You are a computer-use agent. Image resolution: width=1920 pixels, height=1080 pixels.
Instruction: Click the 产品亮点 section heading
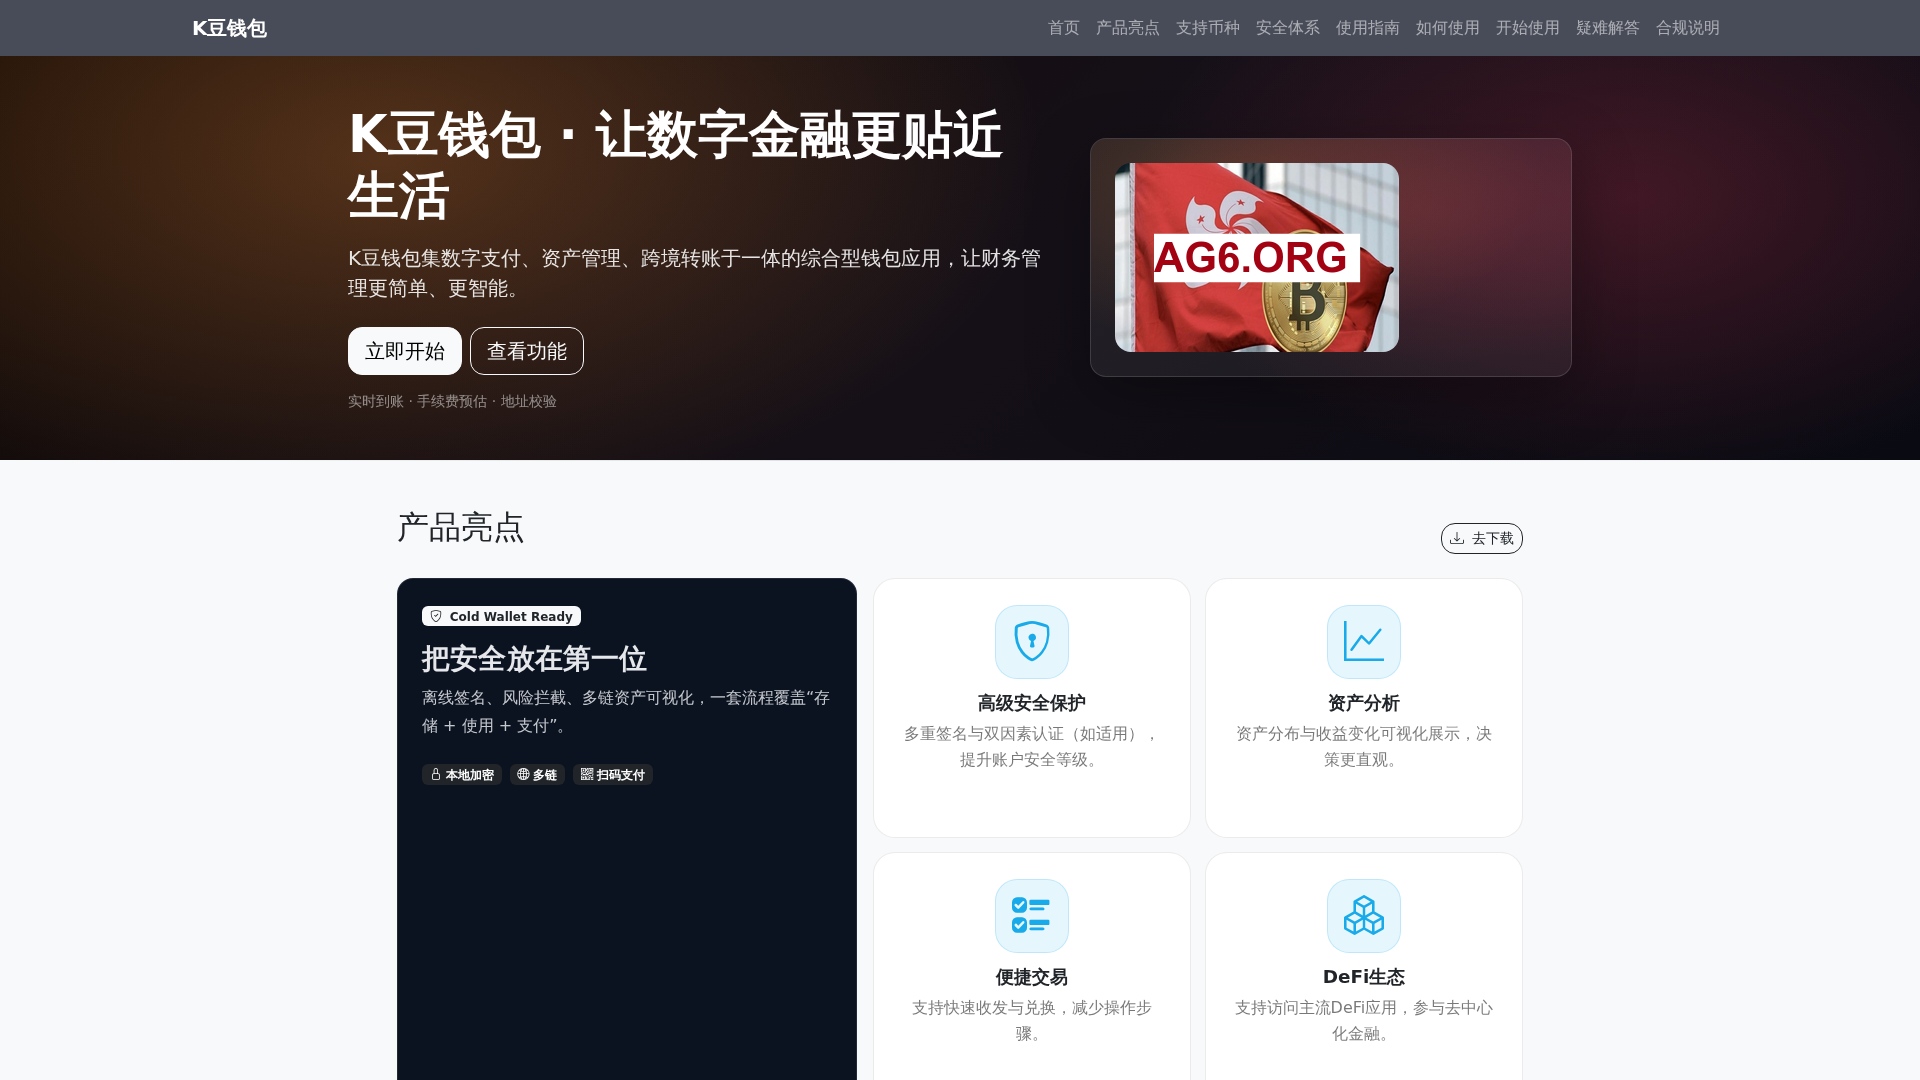(x=460, y=528)
